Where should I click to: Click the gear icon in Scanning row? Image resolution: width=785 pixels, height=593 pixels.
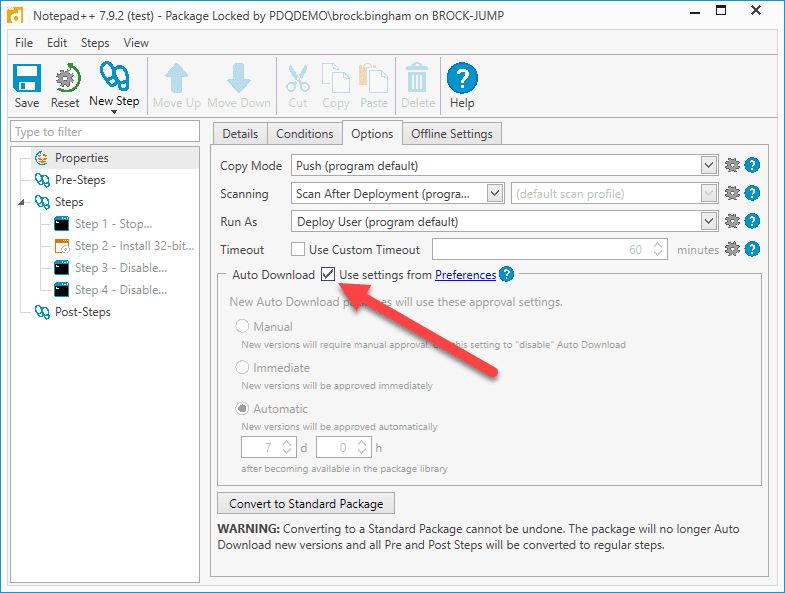coord(732,193)
